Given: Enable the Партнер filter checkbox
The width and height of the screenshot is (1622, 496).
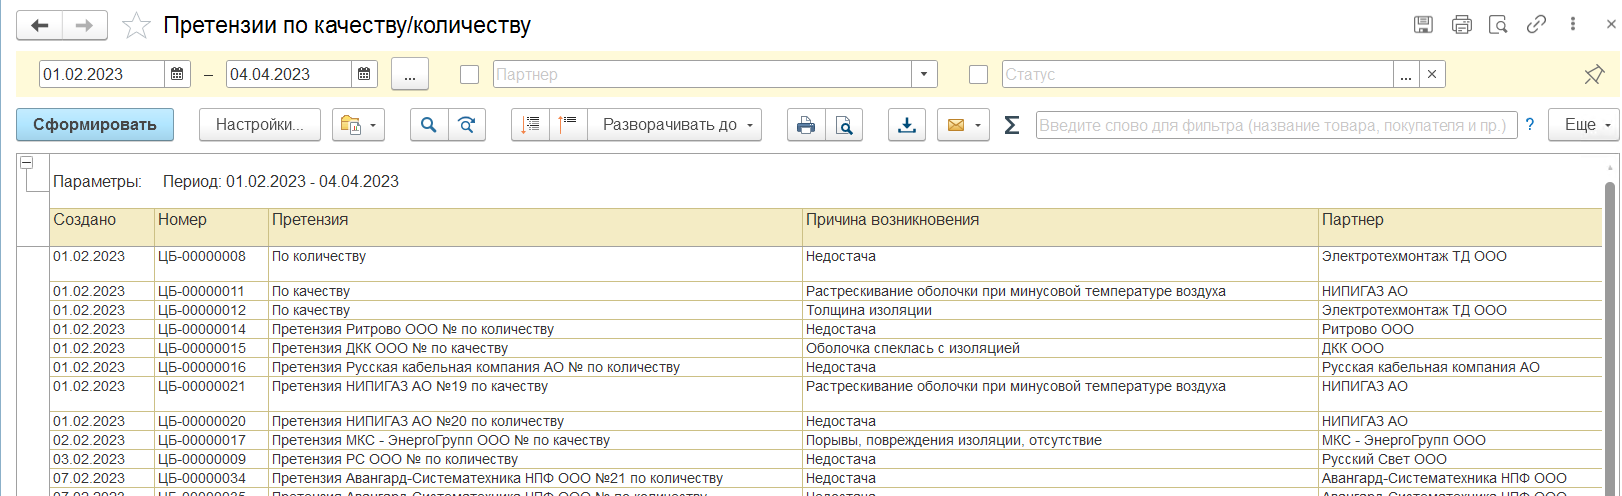Looking at the screenshot, I should point(469,74).
